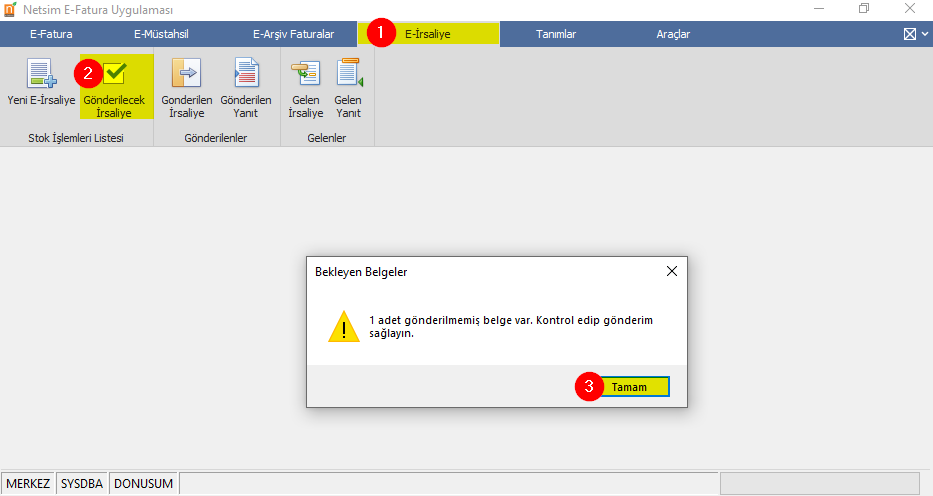Click the Gönderilenler group label
Image resolution: width=933 pixels, height=496 pixels.
215,138
